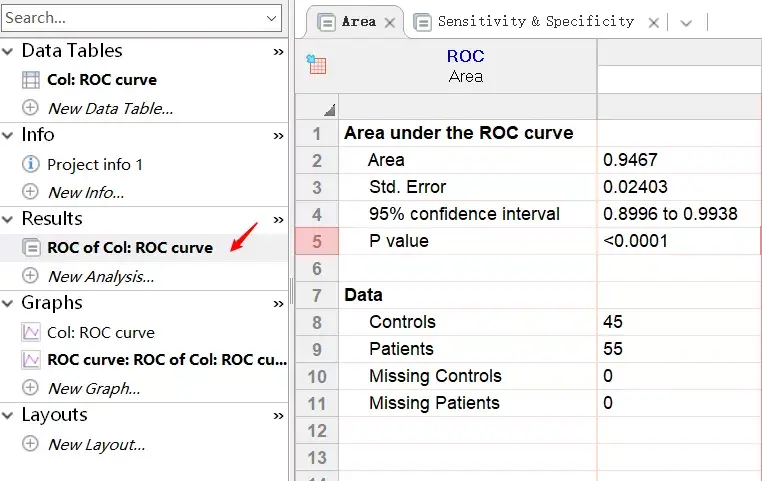Click the plus icon beside New Analysis

click(30, 276)
